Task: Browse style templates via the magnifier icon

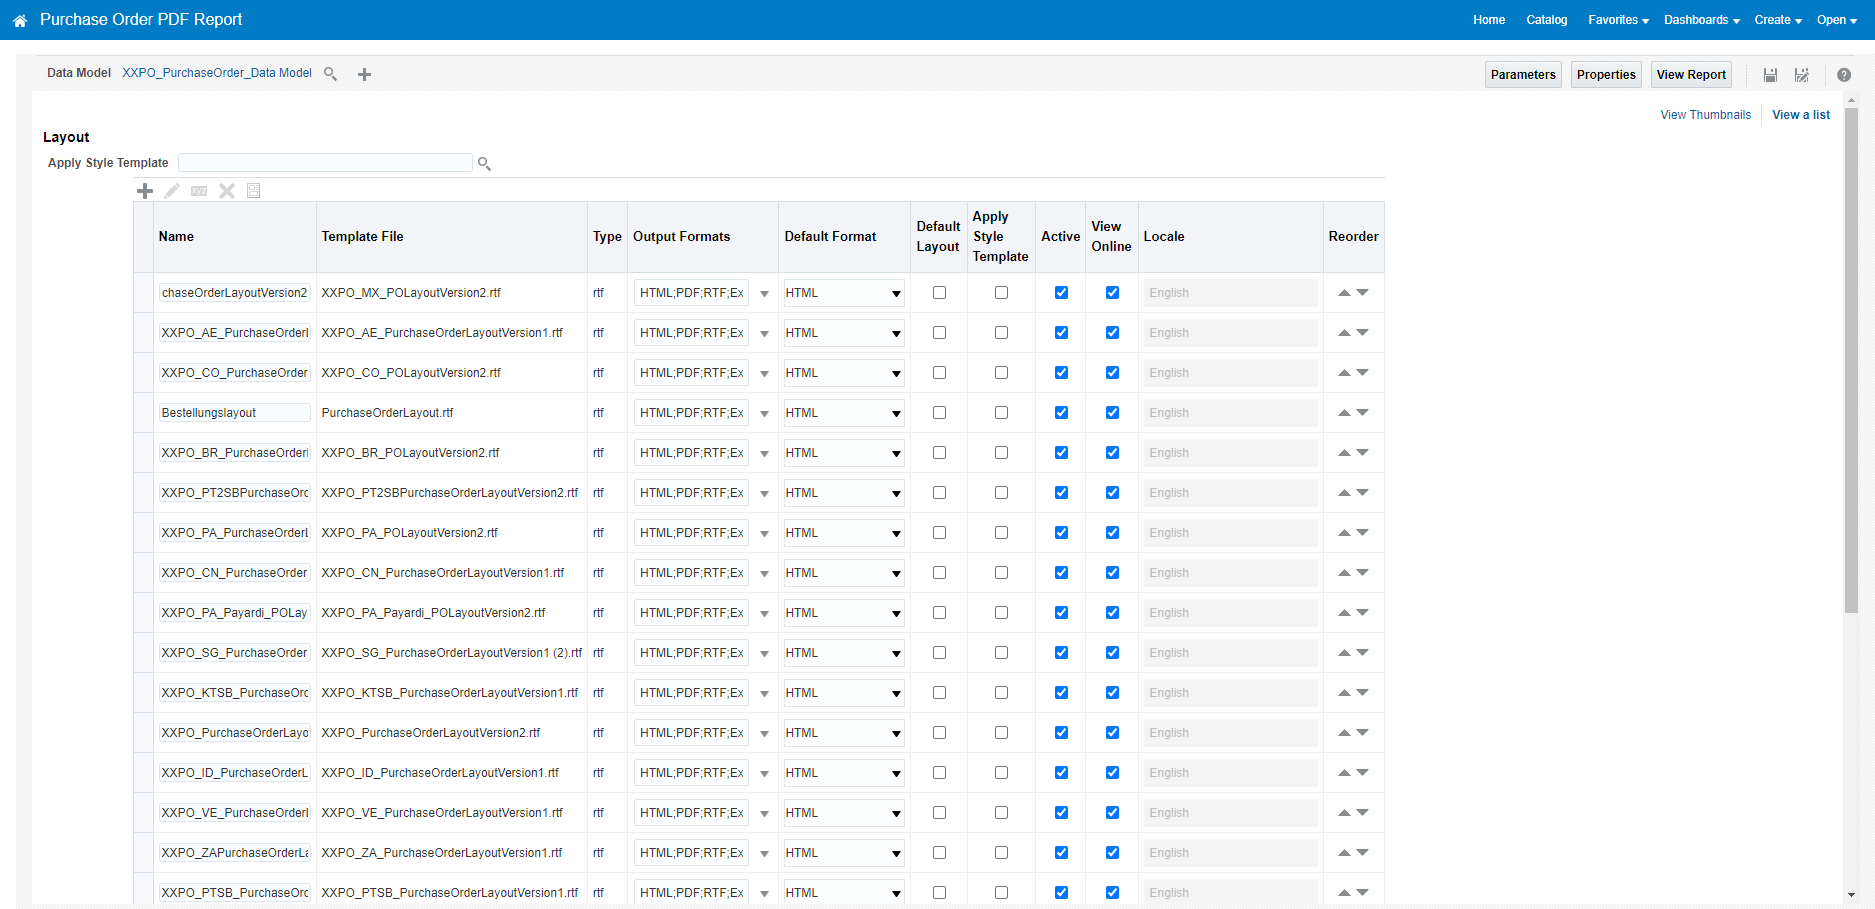Action: point(484,162)
